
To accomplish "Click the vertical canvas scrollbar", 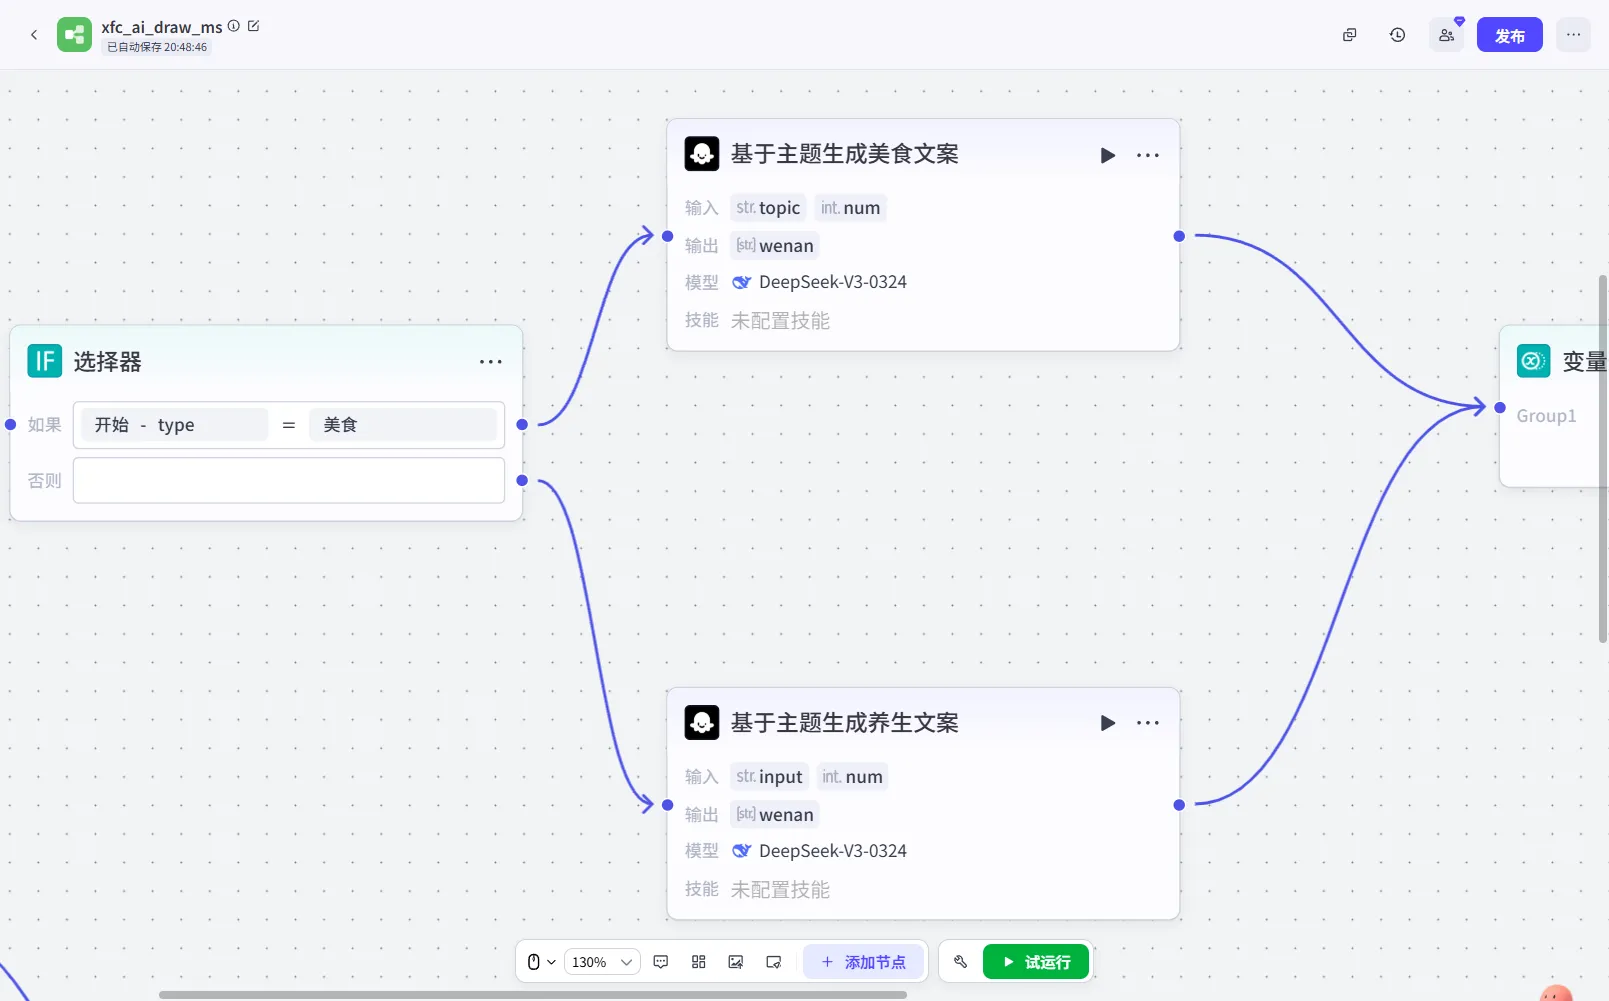I will click(x=1603, y=459).
